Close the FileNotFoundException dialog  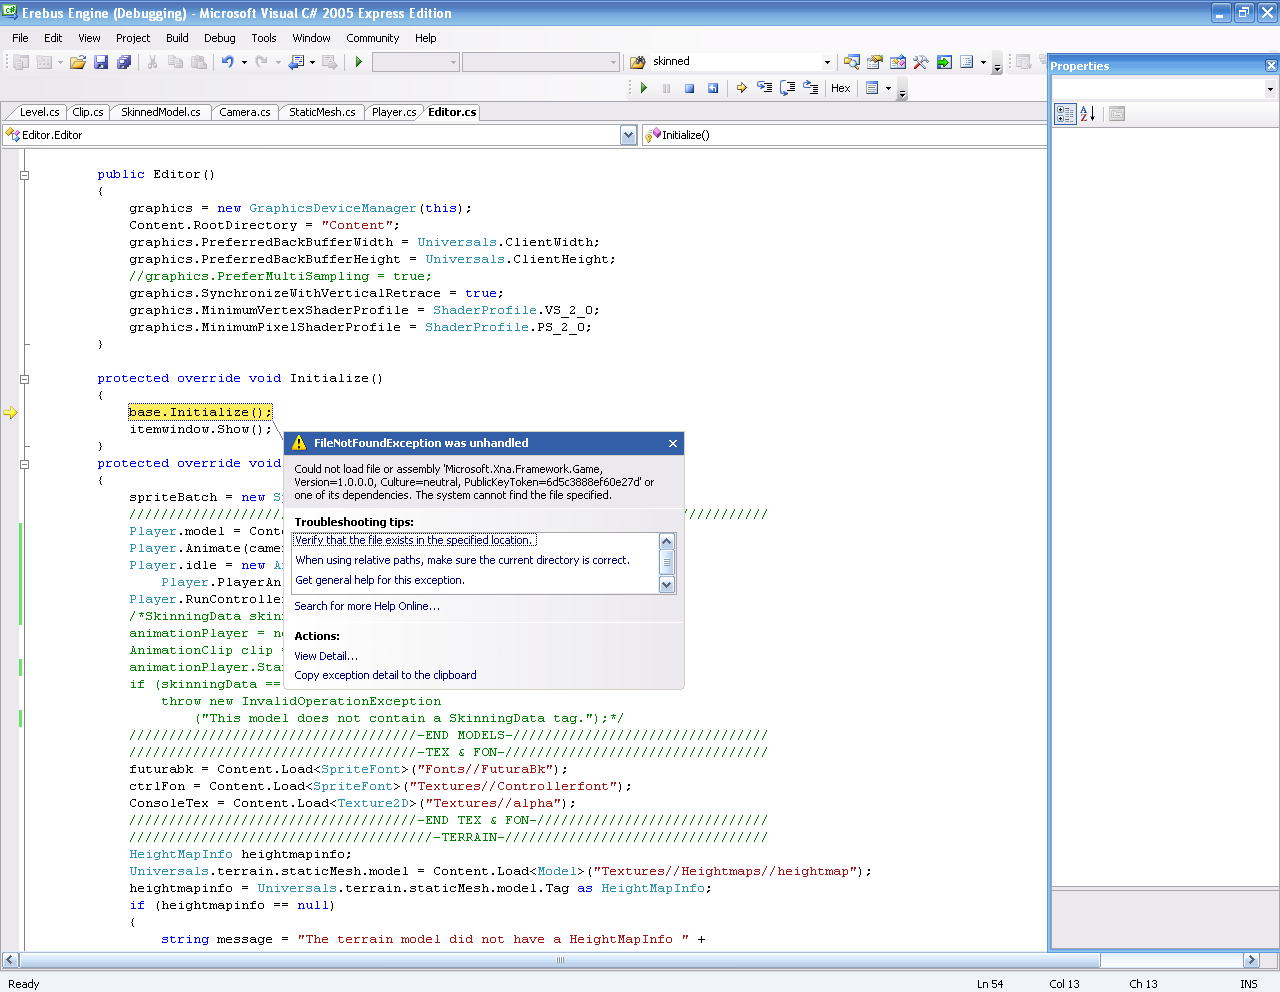(x=673, y=443)
